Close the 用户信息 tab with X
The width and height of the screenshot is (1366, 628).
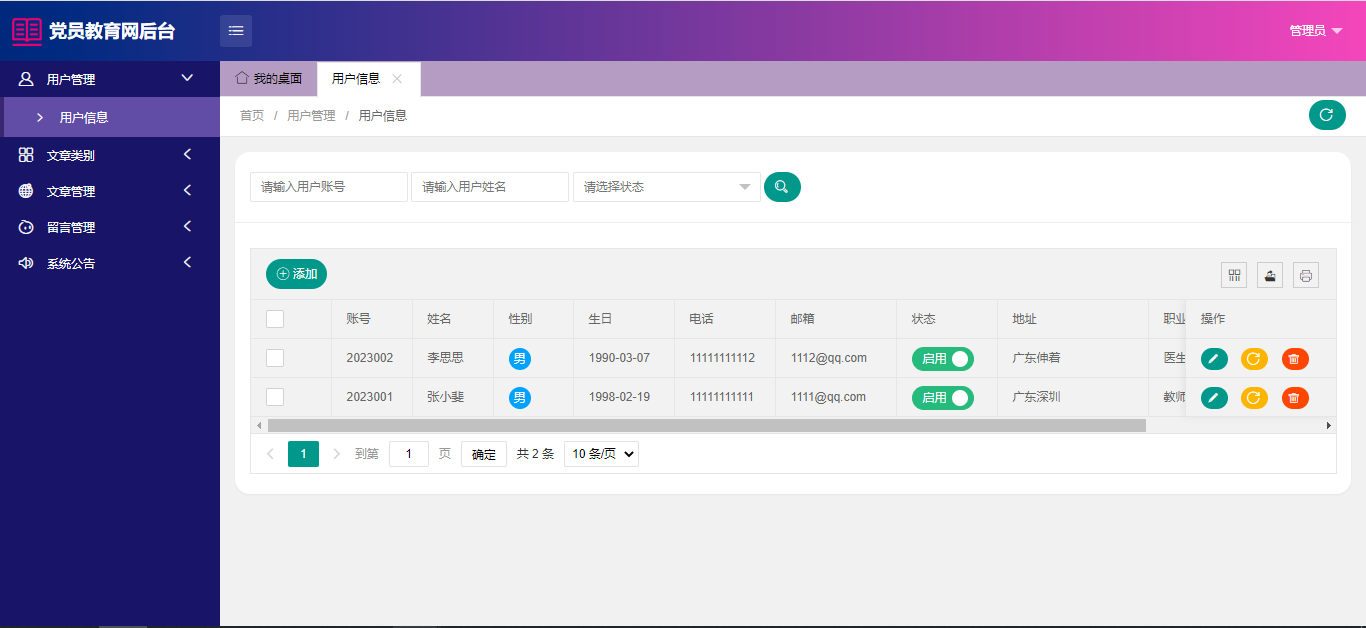[x=397, y=78]
